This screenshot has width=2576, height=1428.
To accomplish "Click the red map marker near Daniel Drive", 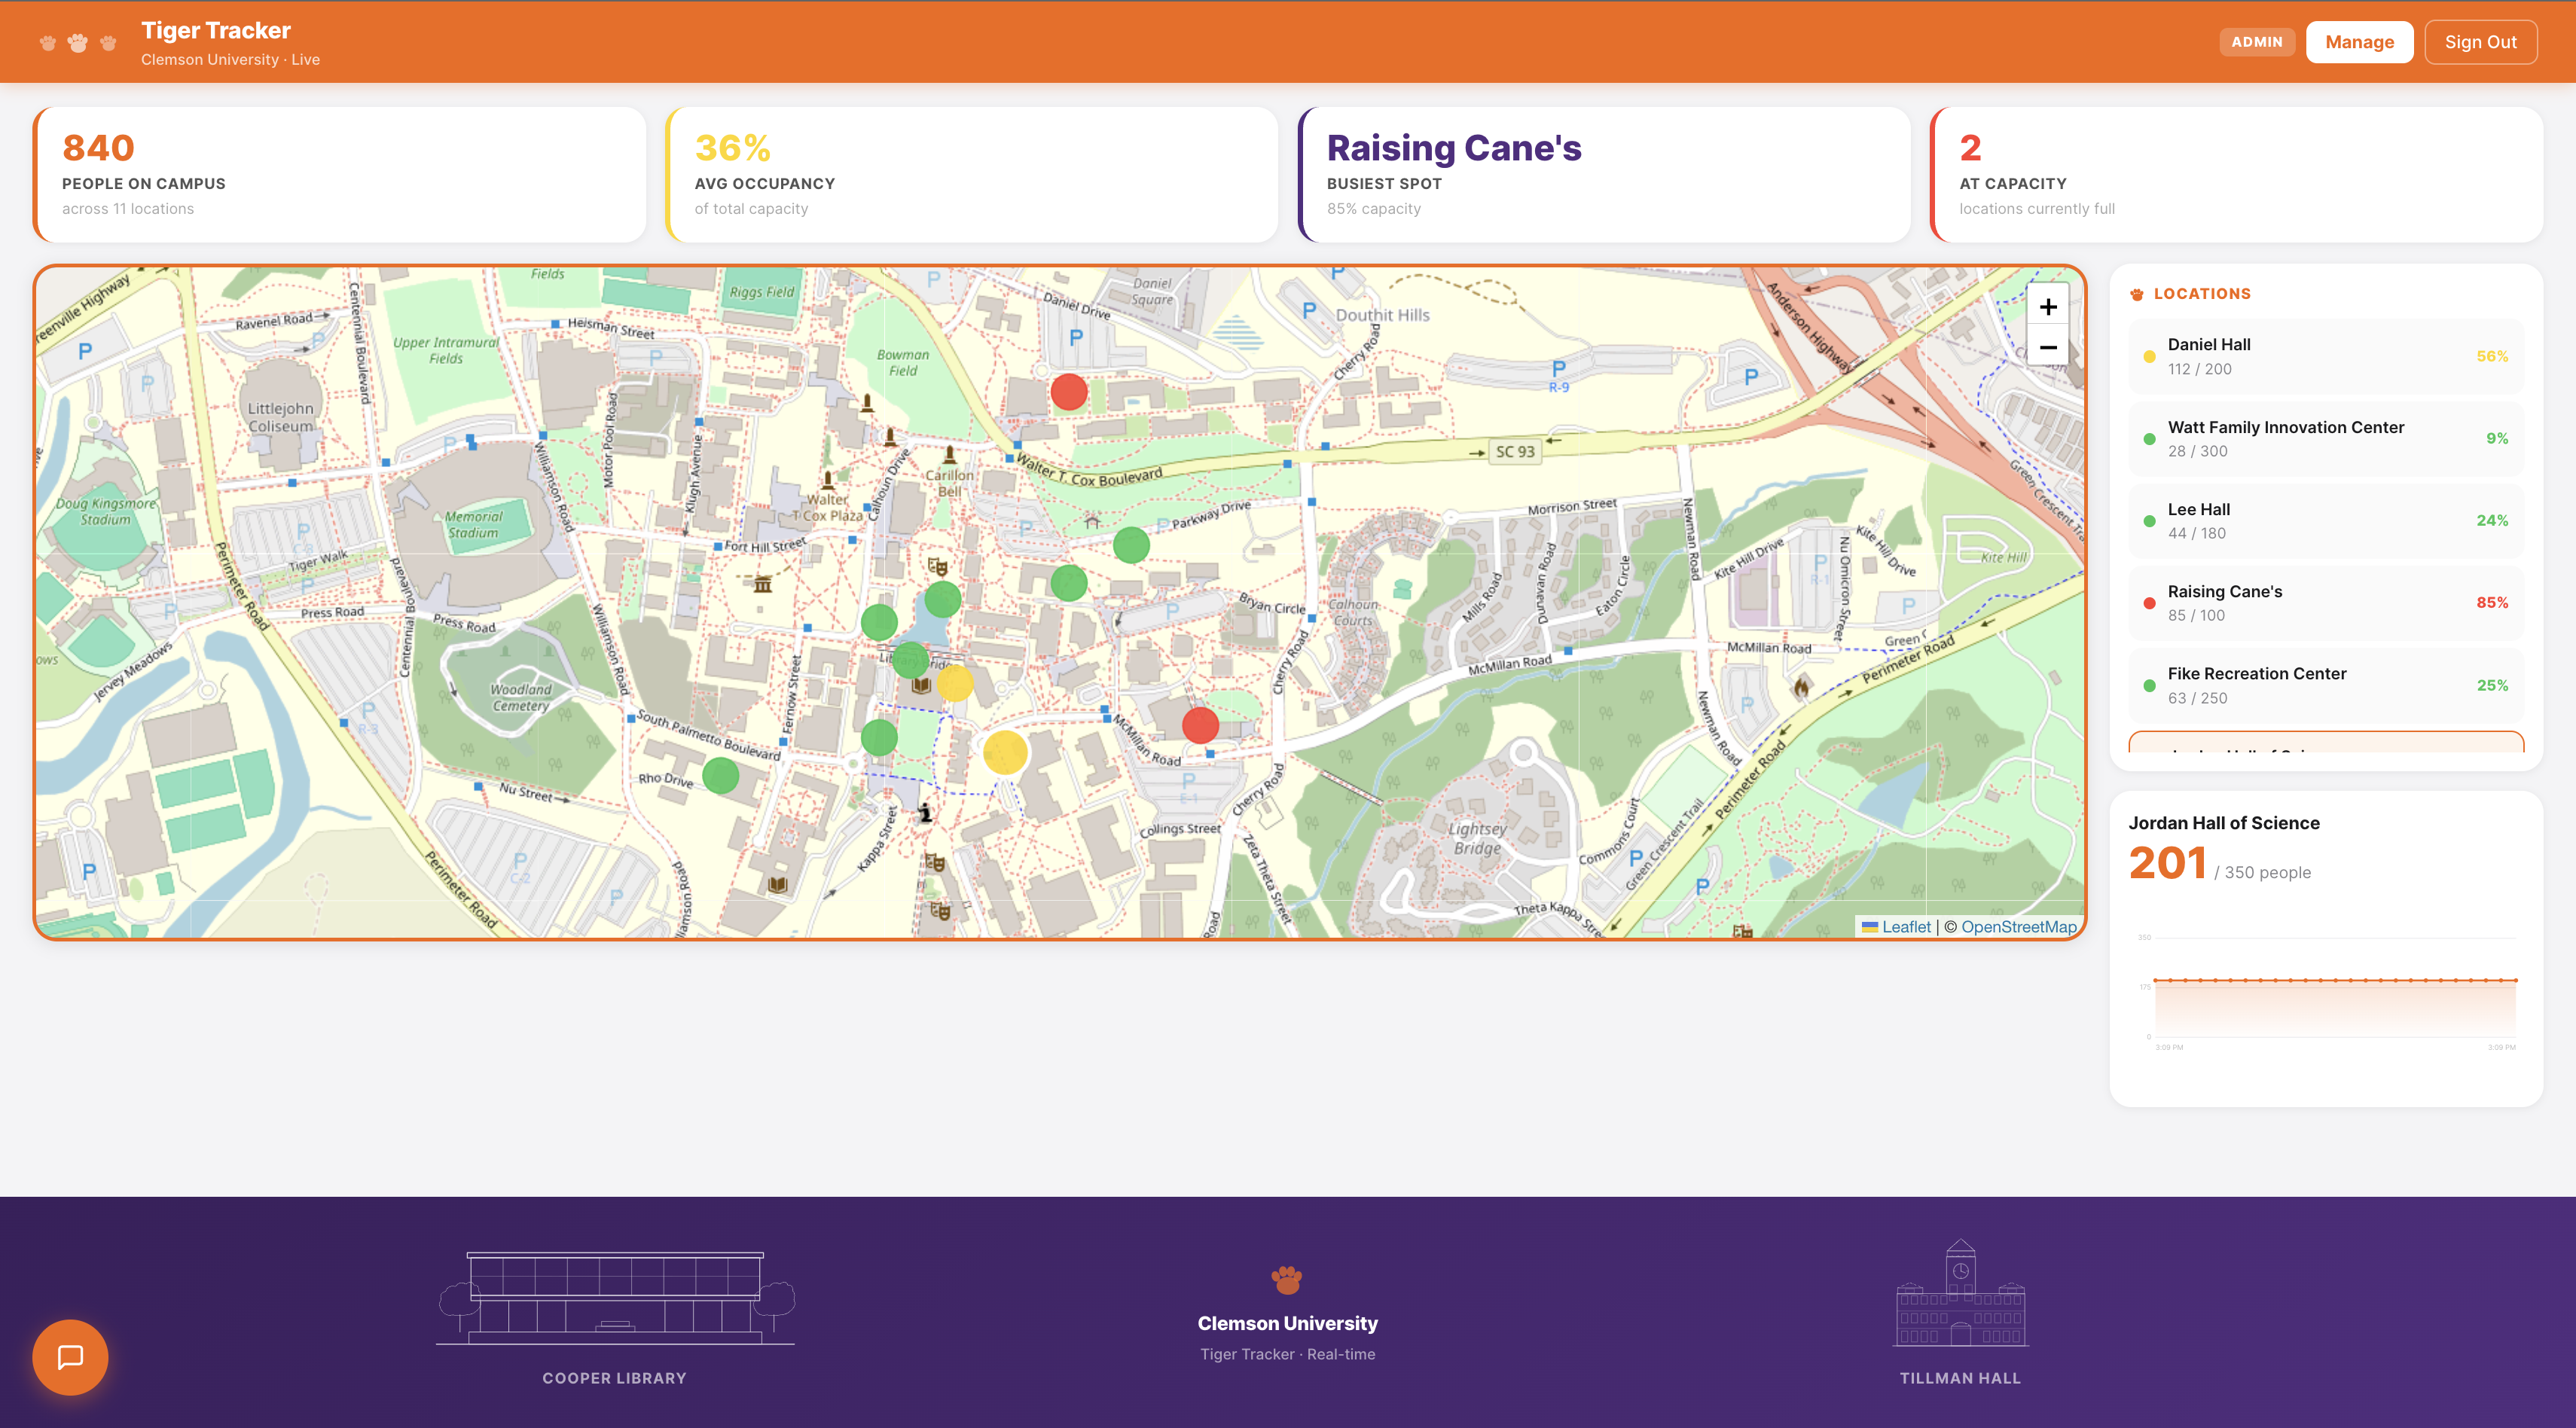I will click(1069, 391).
